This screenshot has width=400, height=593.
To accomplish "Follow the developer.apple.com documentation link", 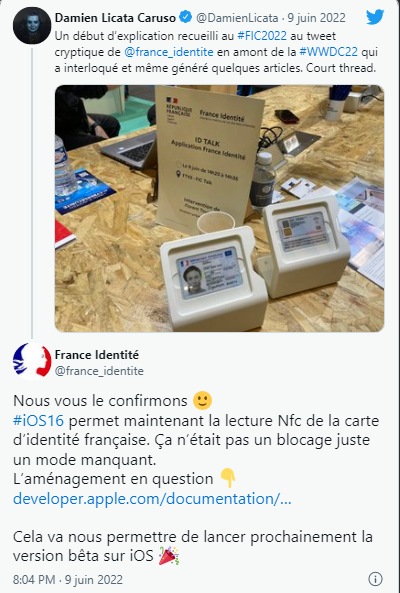I will (x=152, y=499).
